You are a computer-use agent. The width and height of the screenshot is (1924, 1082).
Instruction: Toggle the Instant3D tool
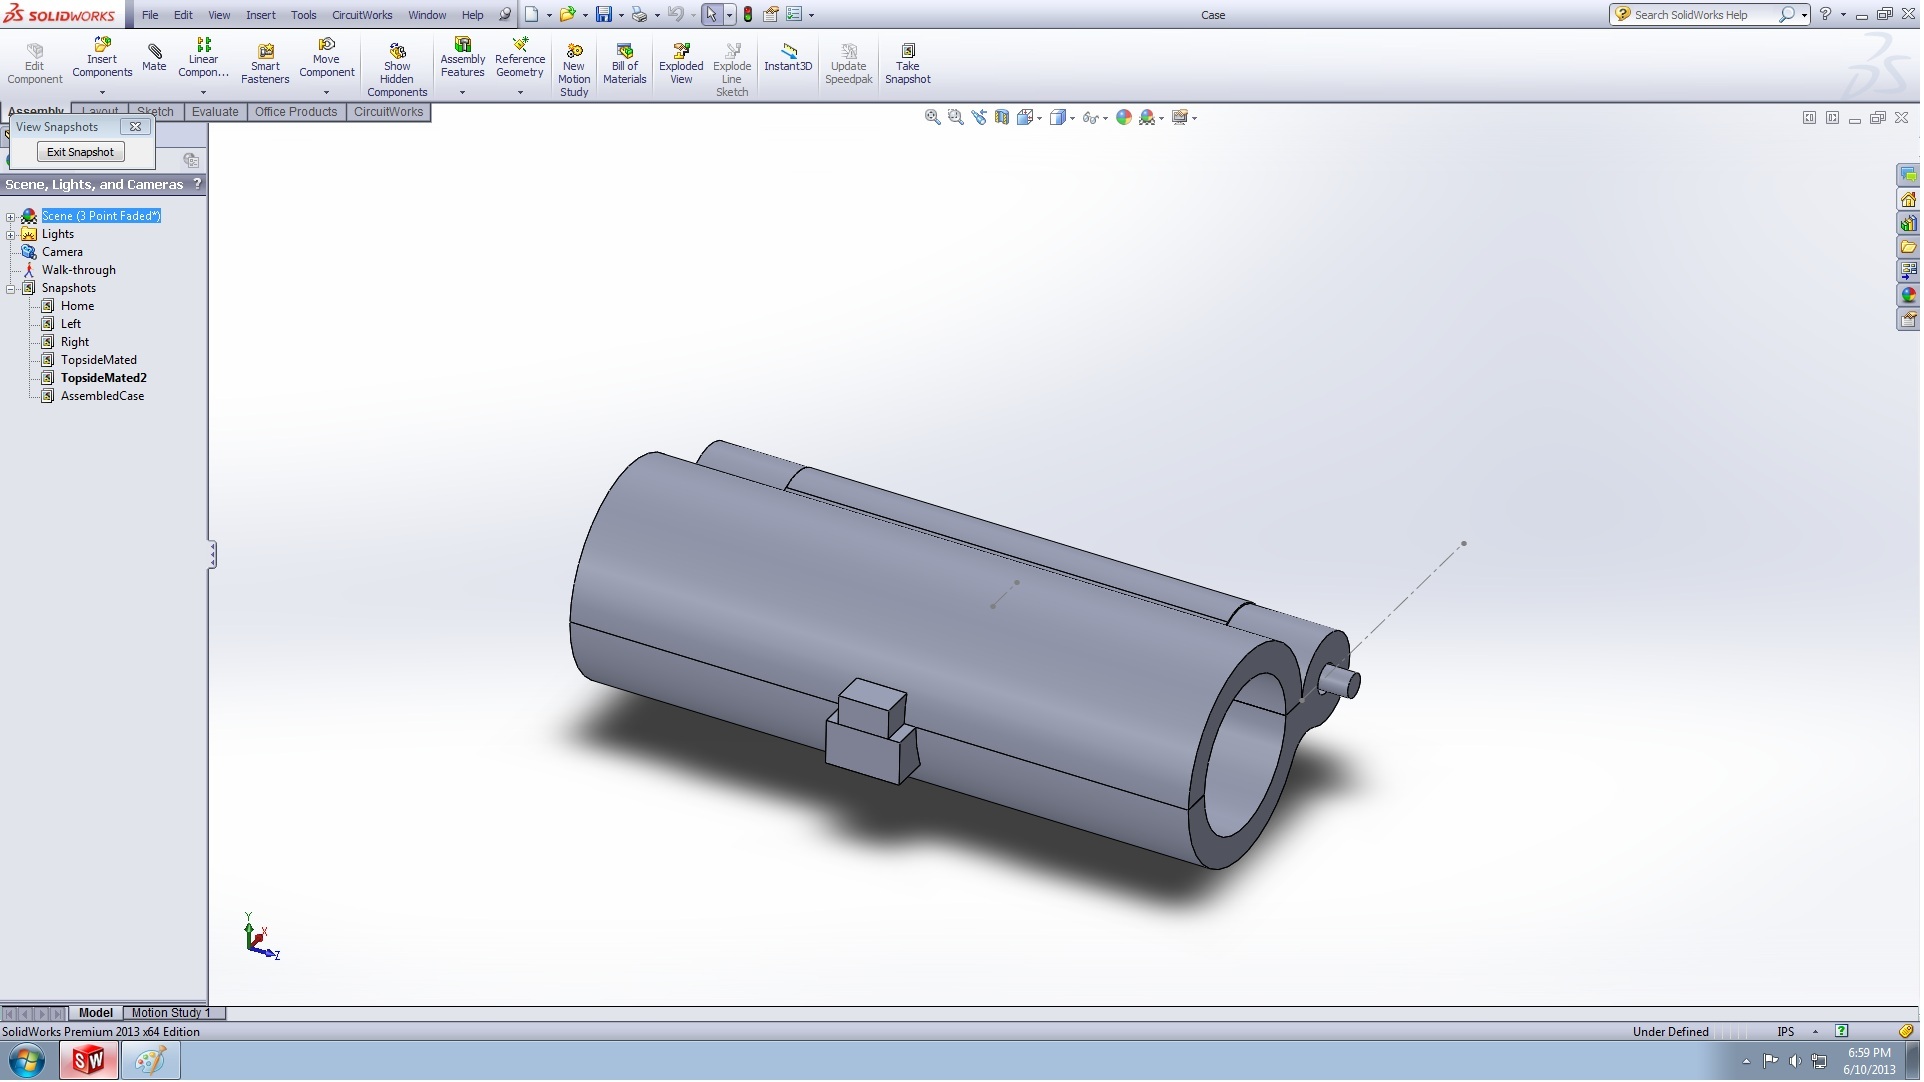[x=788, y=58]
